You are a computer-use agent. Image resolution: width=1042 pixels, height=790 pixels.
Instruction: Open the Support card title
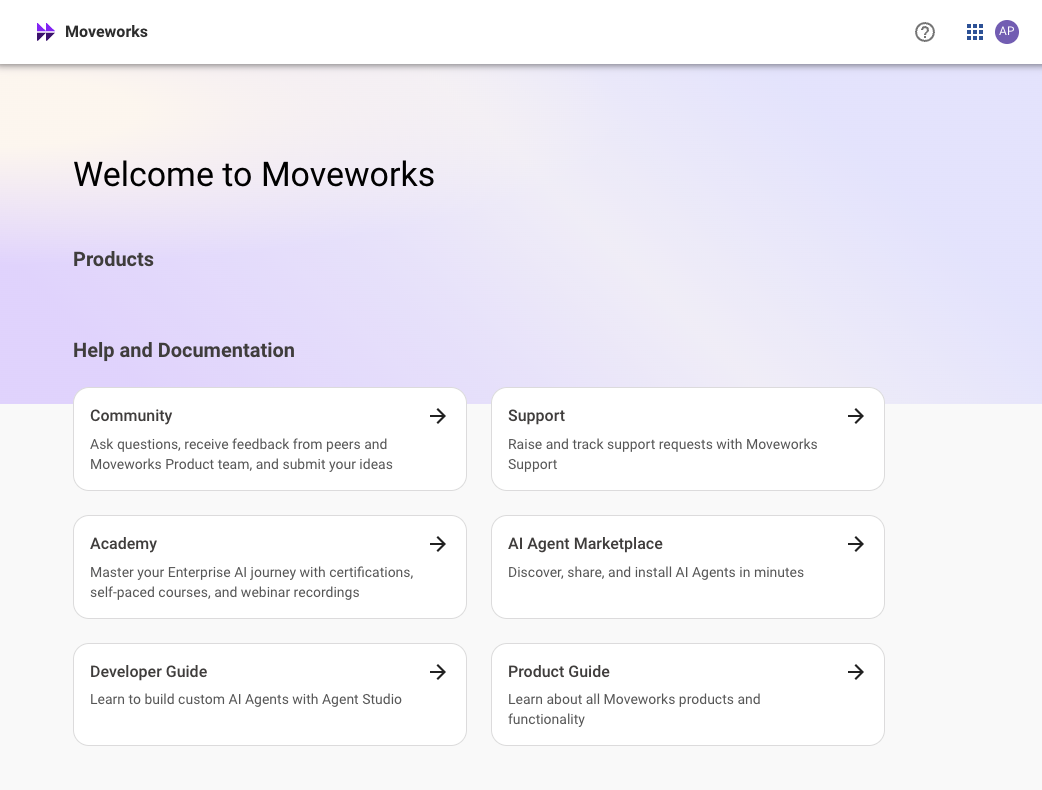point(536,416)
